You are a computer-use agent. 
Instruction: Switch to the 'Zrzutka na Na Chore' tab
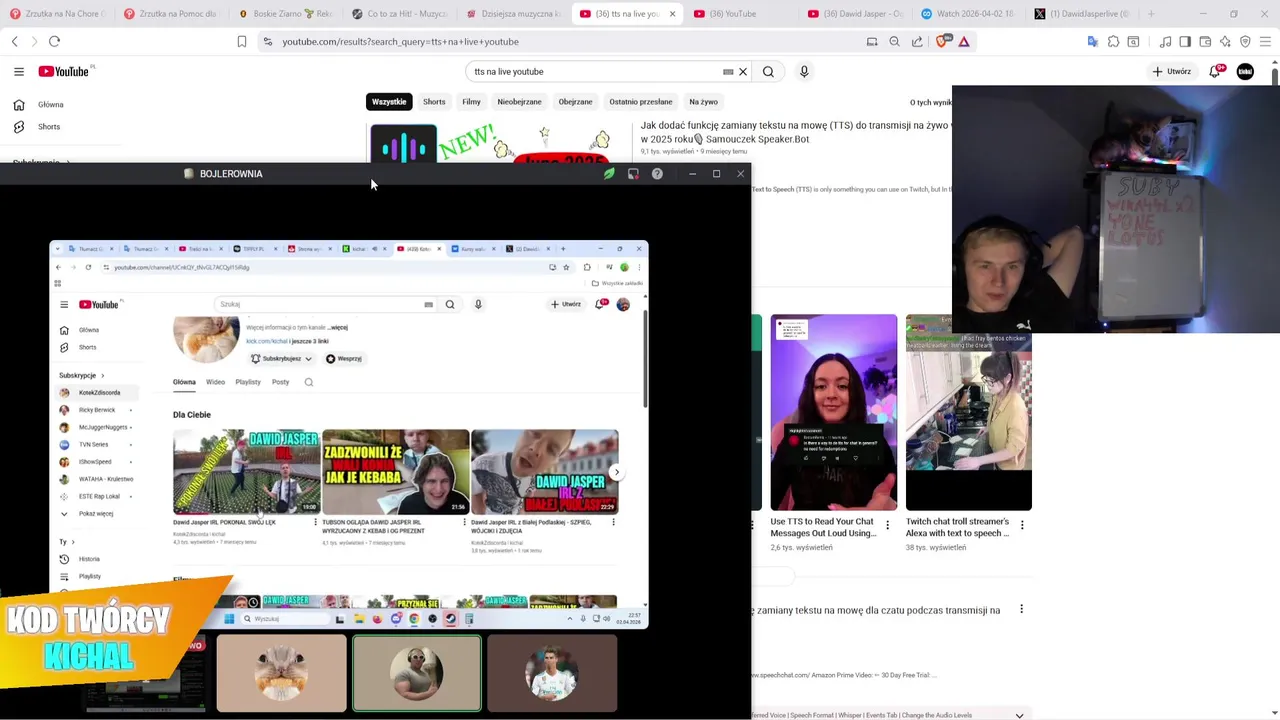(56, 14)
